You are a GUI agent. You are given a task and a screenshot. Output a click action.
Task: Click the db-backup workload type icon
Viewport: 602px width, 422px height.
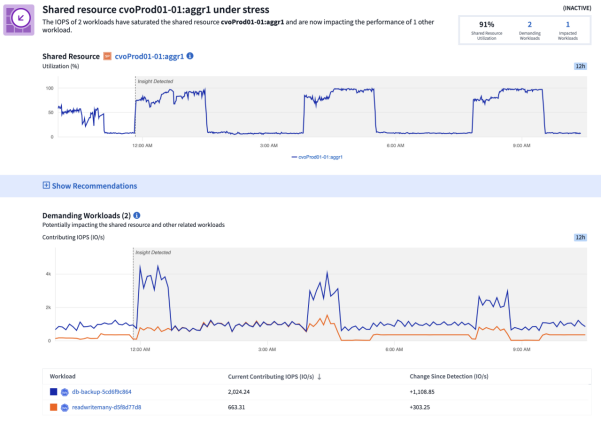pyautogui.click(x=65, y=392)
